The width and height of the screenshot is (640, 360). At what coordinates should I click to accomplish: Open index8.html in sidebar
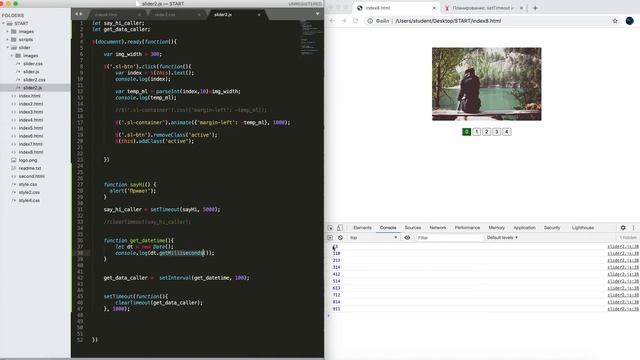click(x=31, y=152)
